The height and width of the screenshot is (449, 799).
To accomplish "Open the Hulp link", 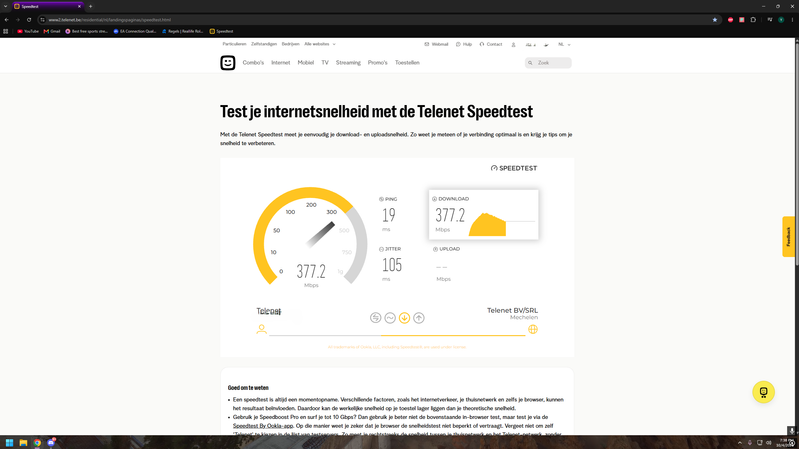I will [x=464, y=44].
